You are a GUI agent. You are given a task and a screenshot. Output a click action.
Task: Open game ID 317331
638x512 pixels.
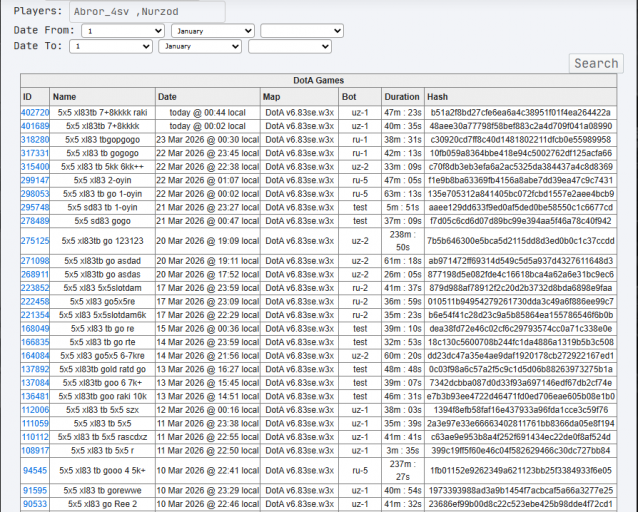[35, 153]
